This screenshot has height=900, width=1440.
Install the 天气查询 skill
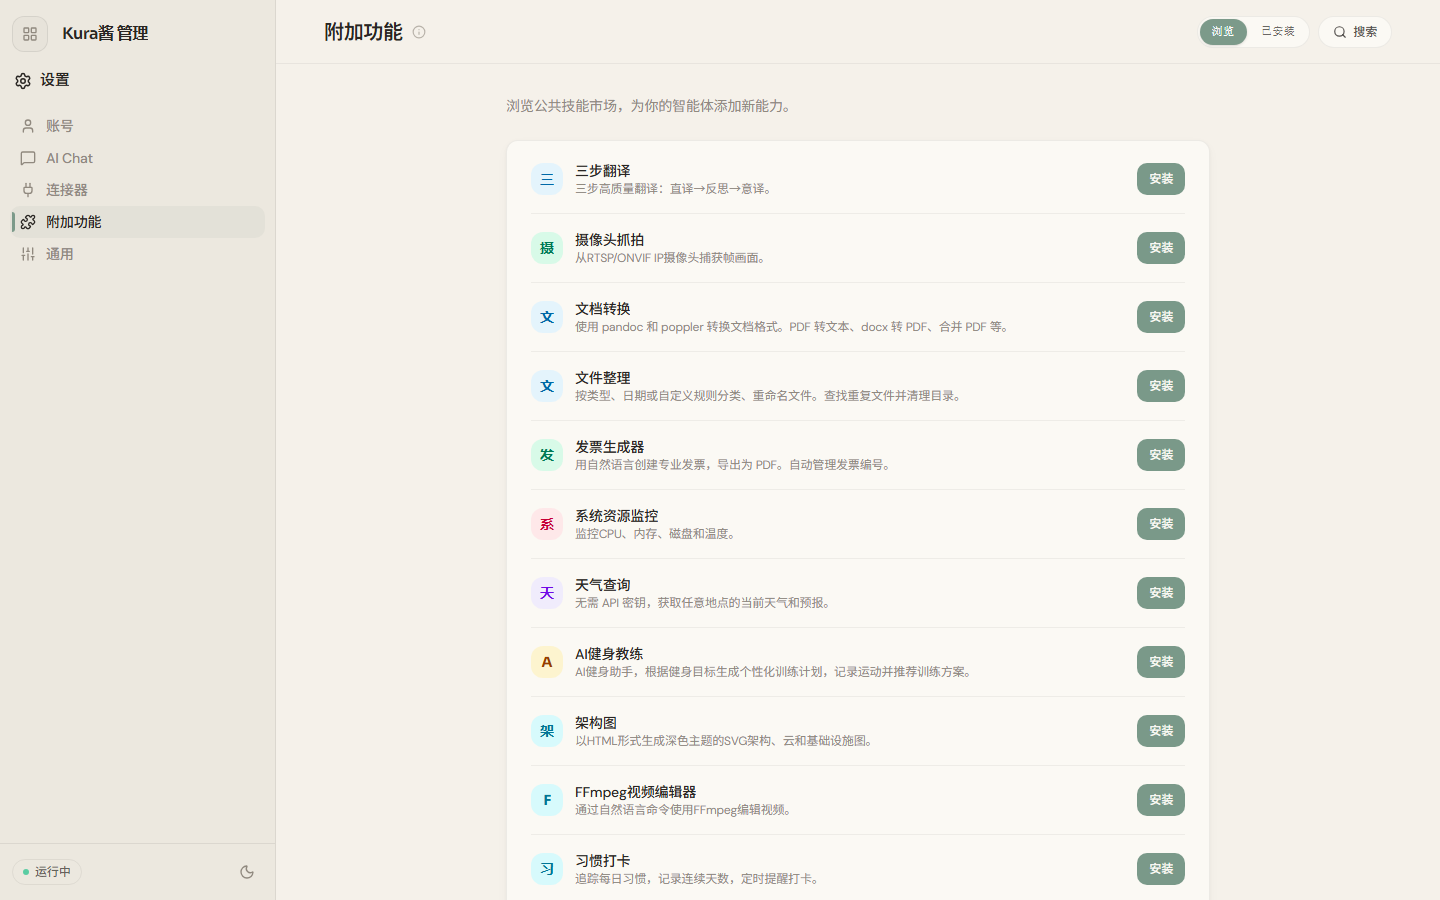(1161, 593)
